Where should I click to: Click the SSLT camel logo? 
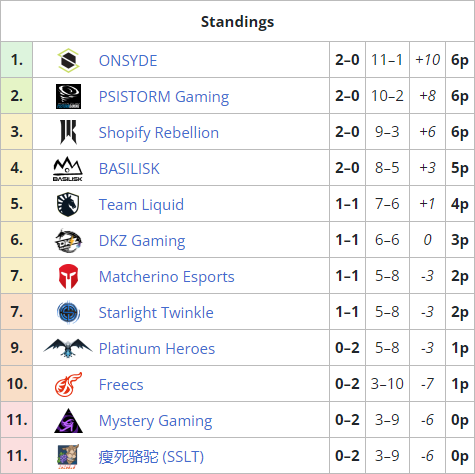(x=68, y=456)
